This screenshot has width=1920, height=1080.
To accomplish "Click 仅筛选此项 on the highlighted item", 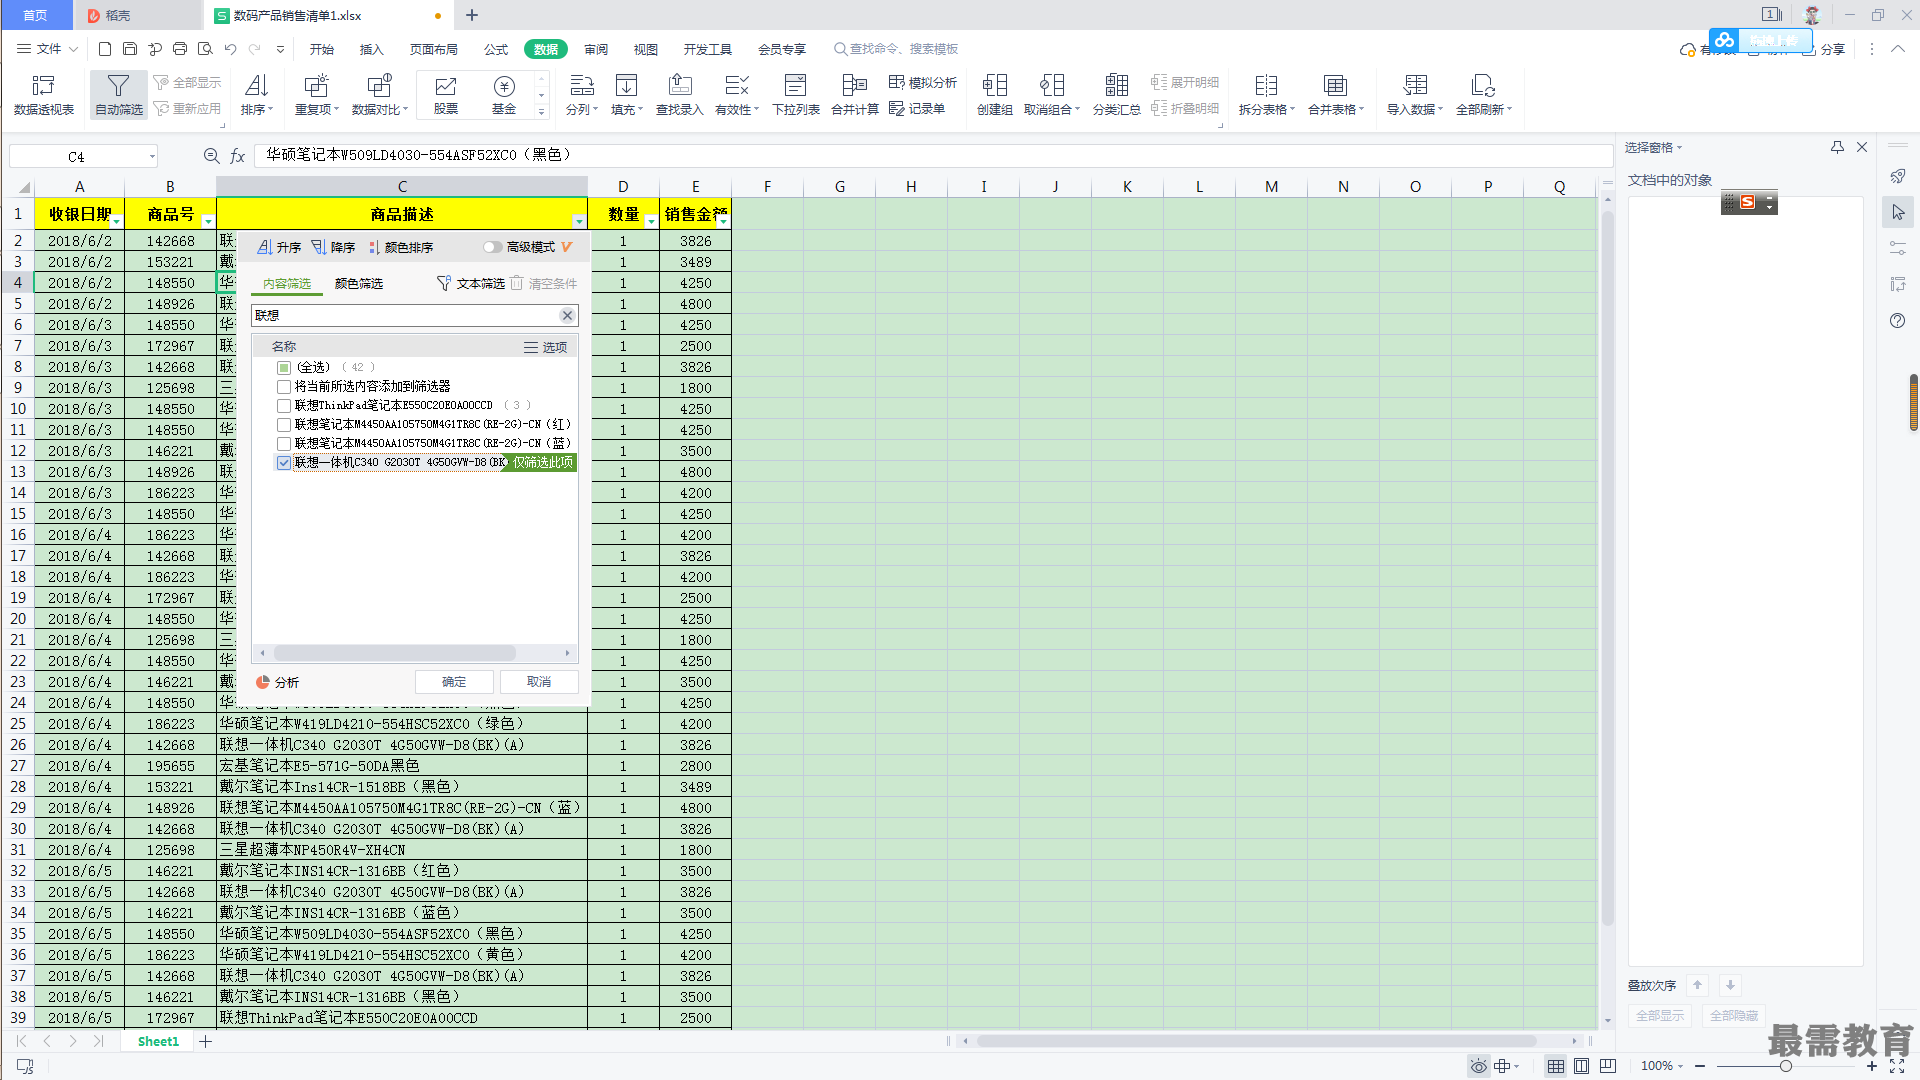I will 542,463.
